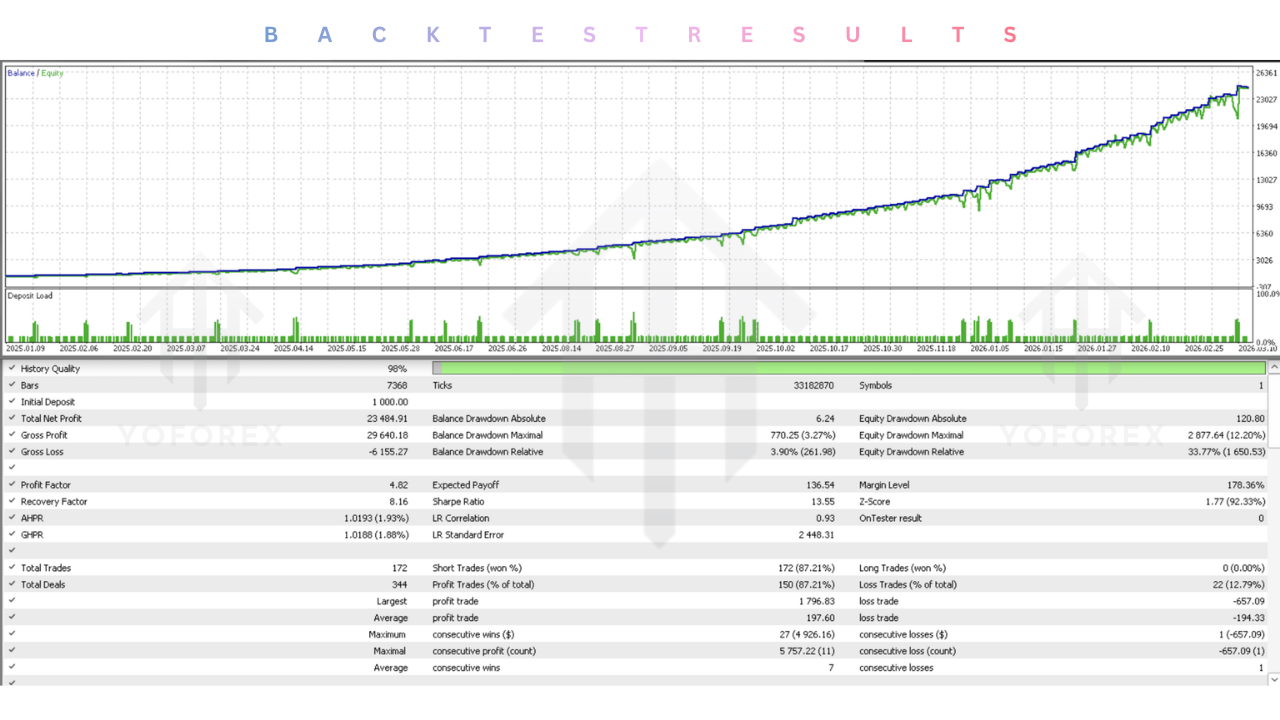Click the checkmark icon beside Profit Factor
Viewport: 1280px width, 720px height.
(12, 485)
